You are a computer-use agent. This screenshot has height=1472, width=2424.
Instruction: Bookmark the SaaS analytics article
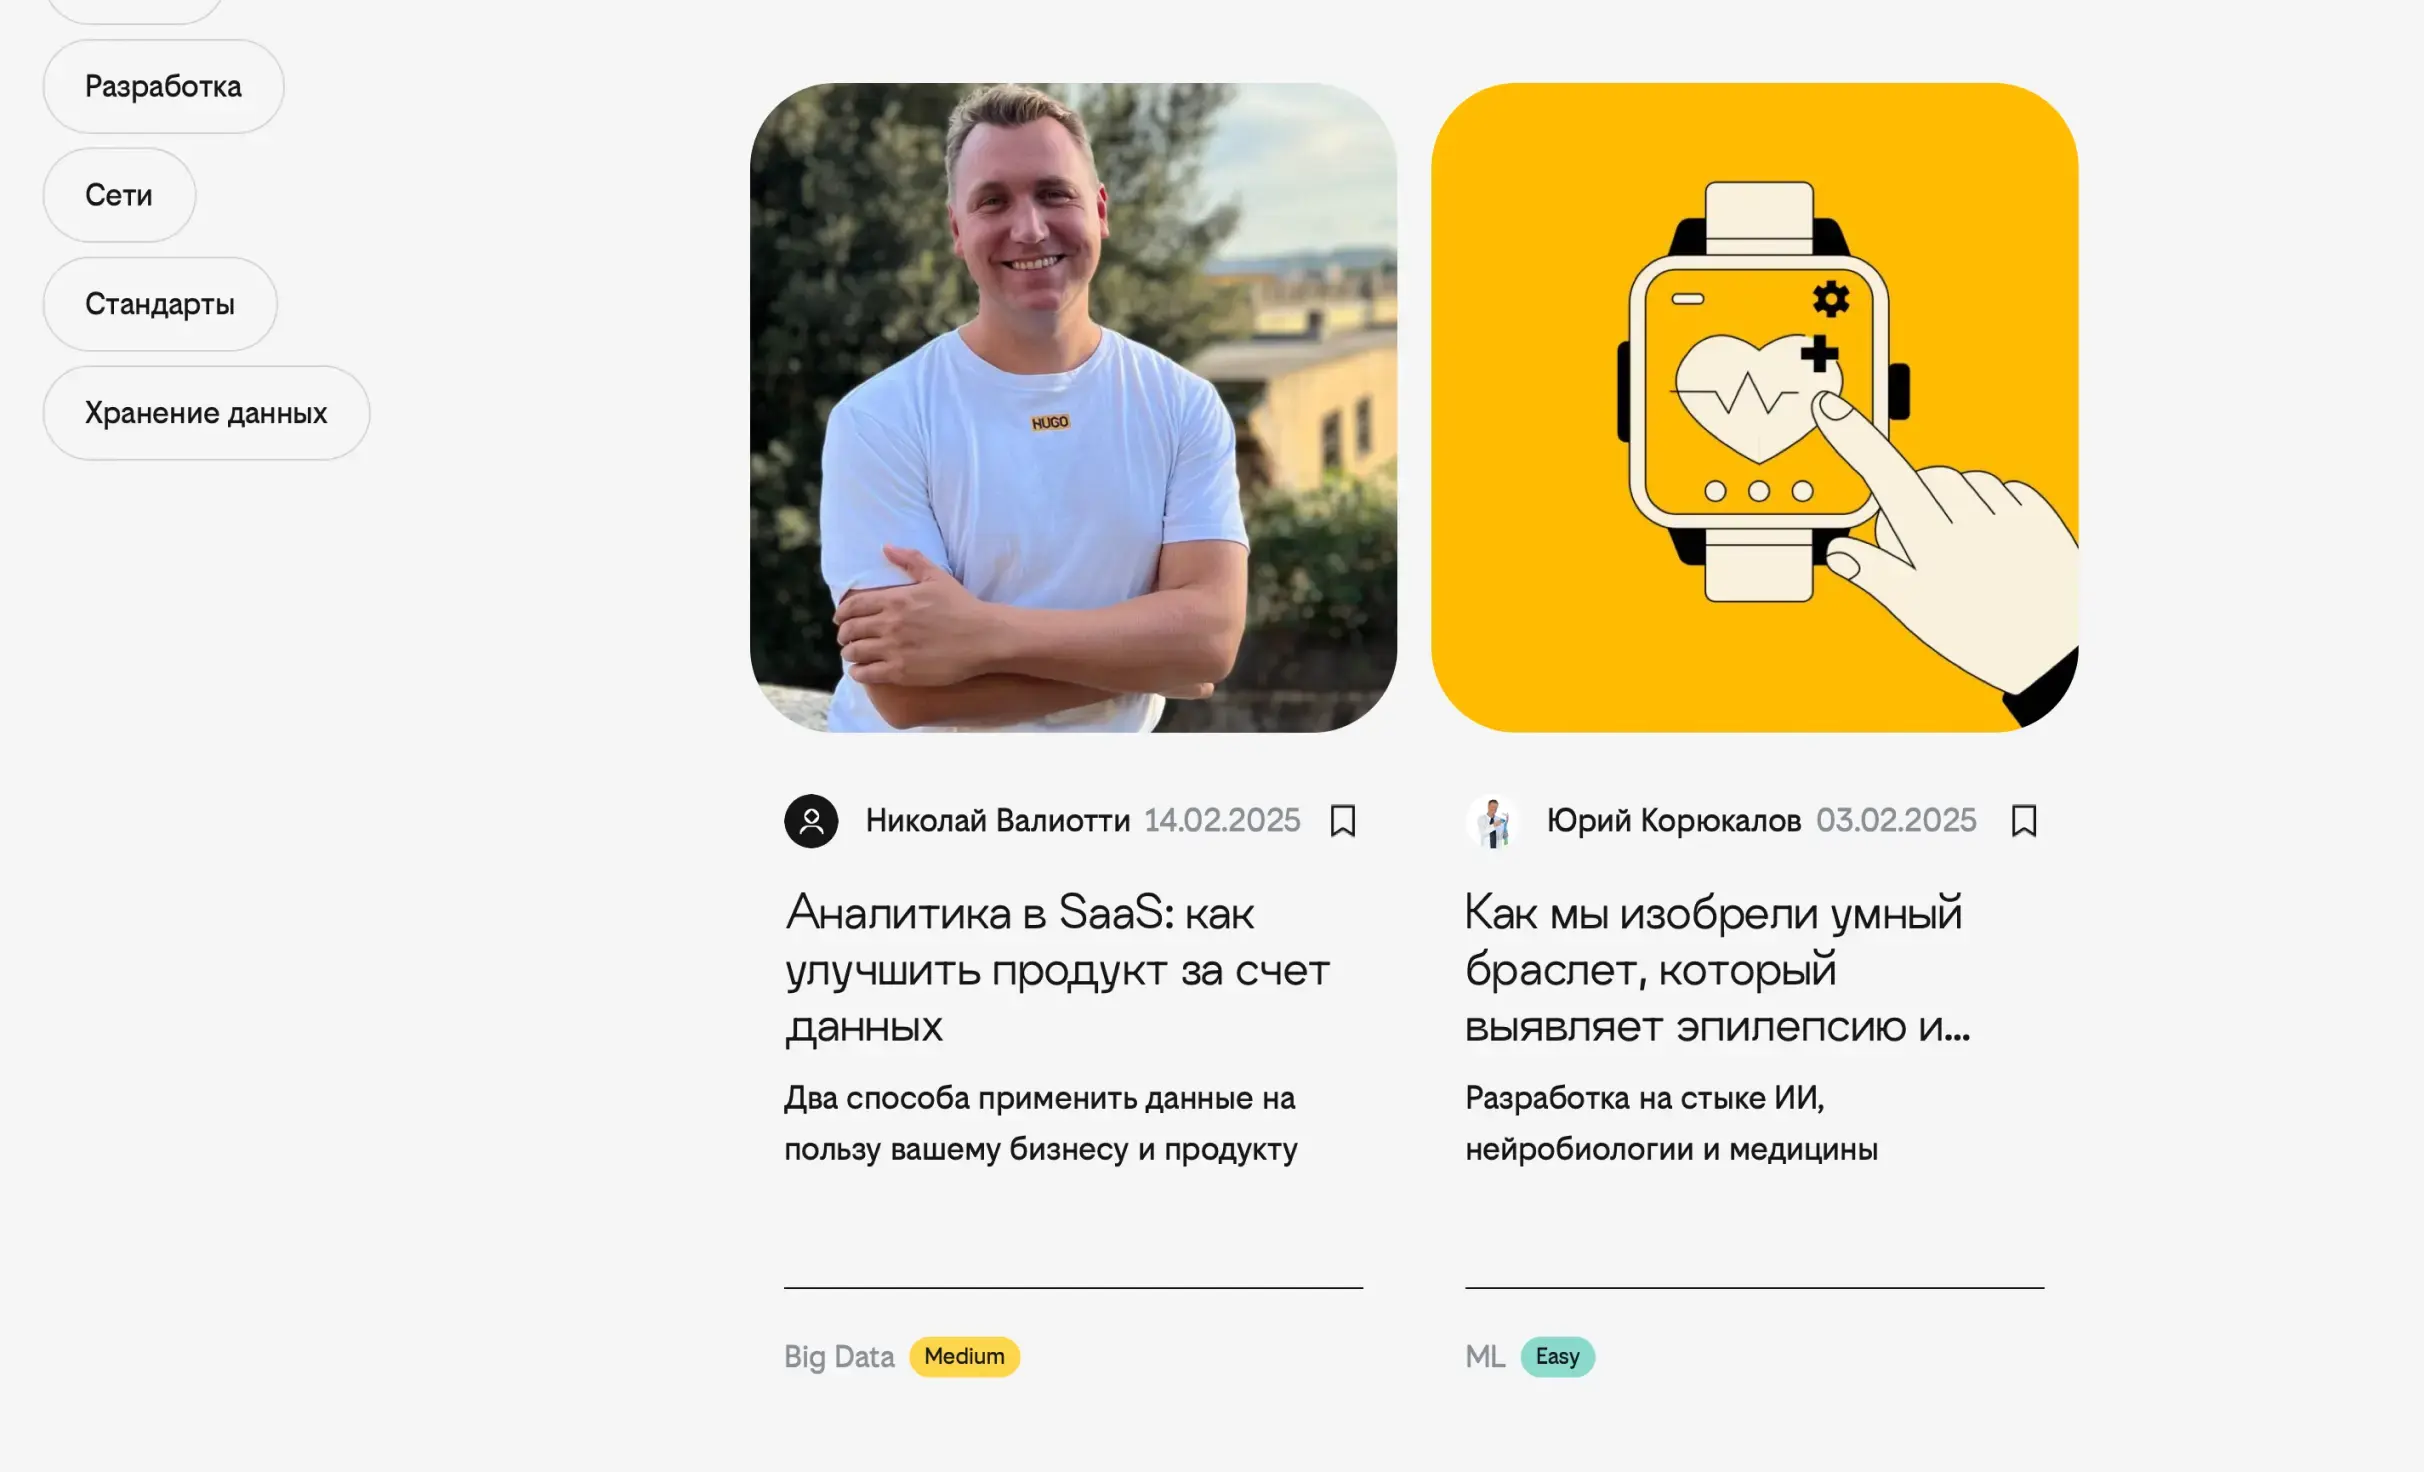pyautogui.click(x=1343, y=821)
